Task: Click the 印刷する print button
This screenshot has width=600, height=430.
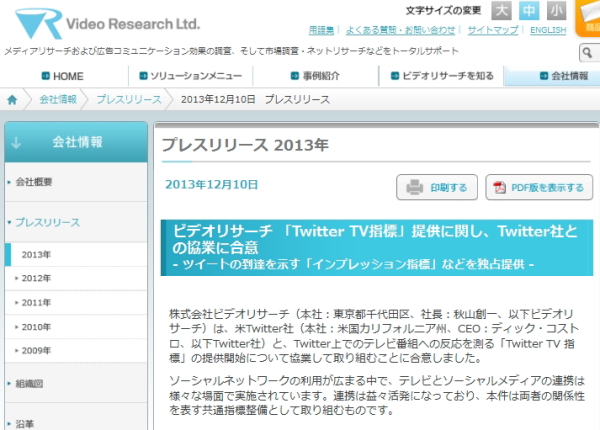Action: 437,187
